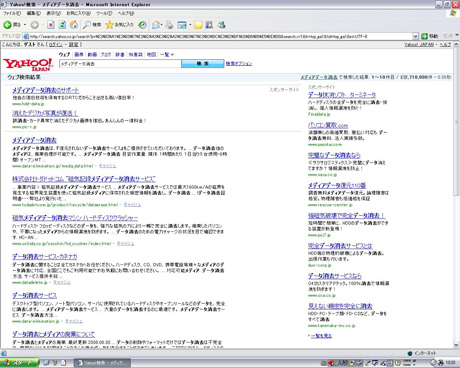Click the scrollbar down arrow
Viewport: 460px width, 368px height.
coord(456,345)
